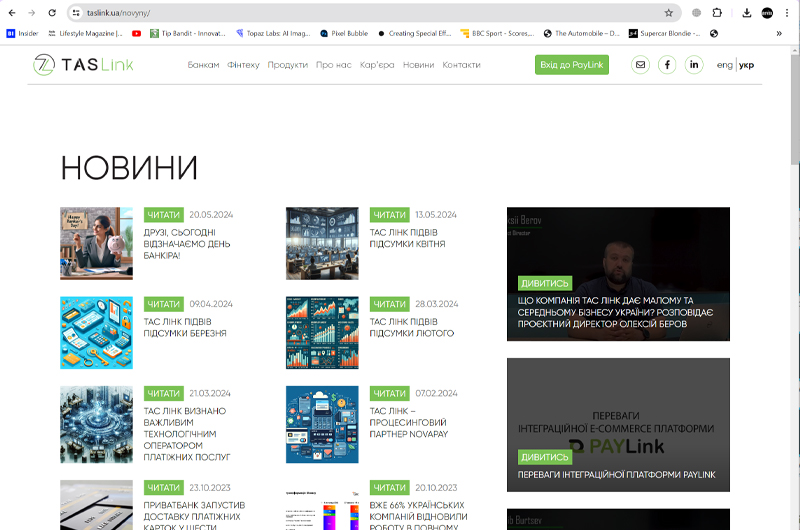800x530 pixels.
Task: Click the piggy bank Banker's Day thumbnail
Action: coord(96,243)
